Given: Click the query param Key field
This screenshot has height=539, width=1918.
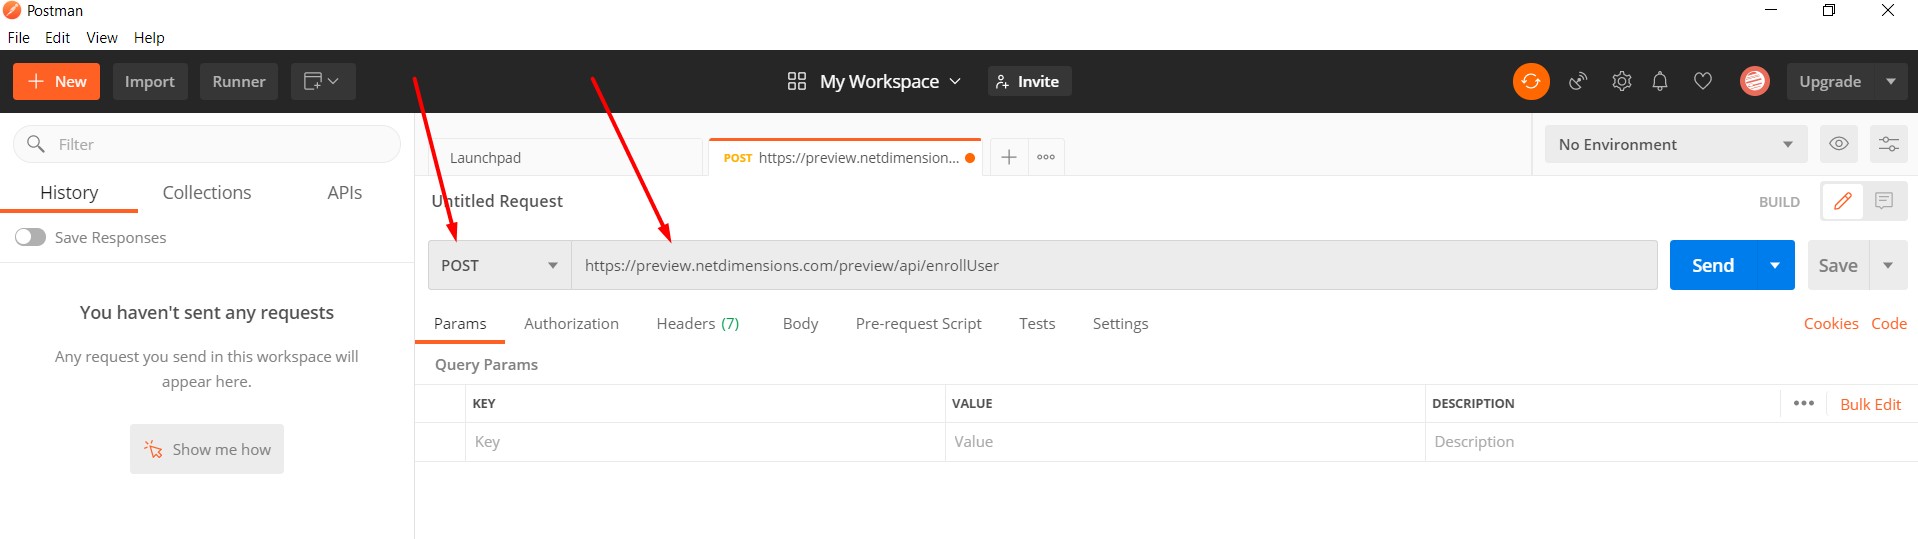Looking at the screenshot, I should pos(705,441).
